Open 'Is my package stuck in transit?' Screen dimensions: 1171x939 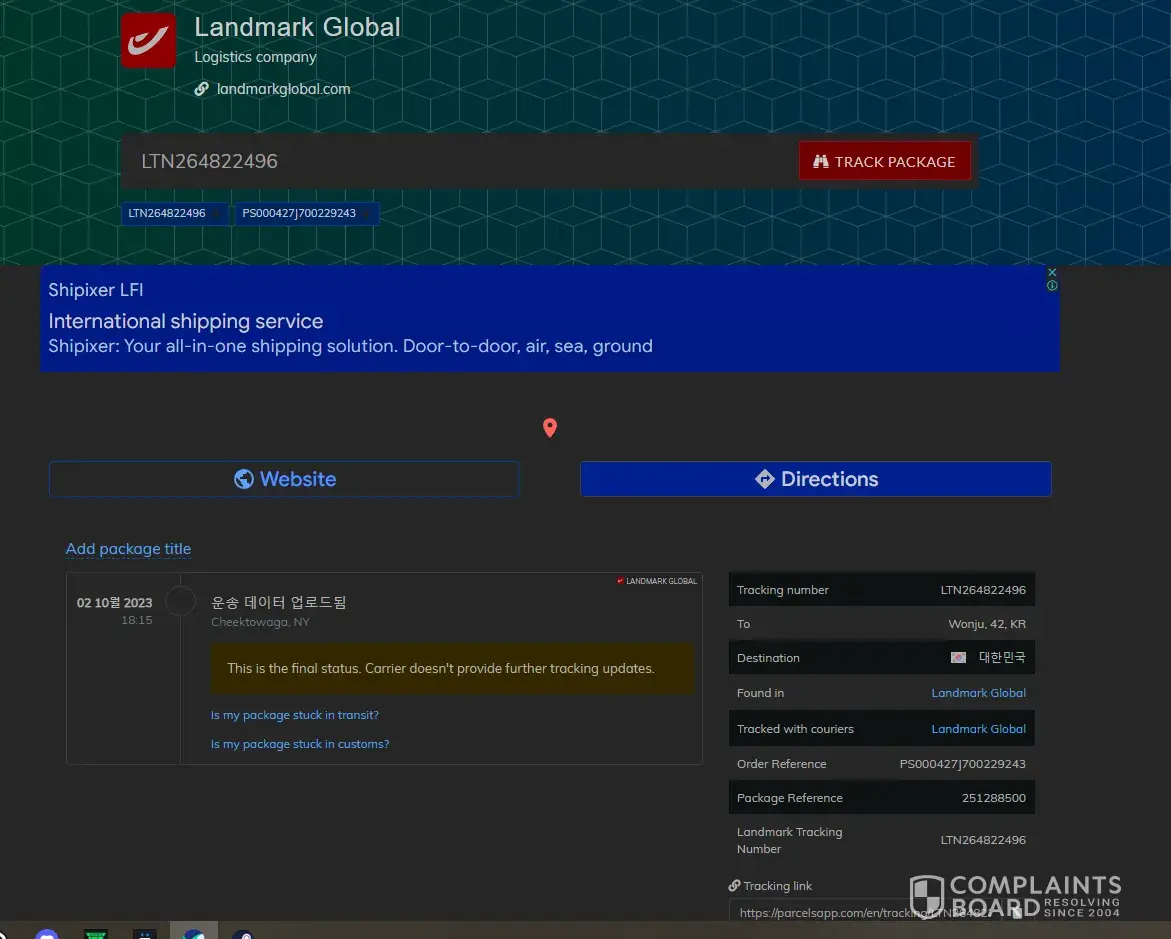pos(295,715)
